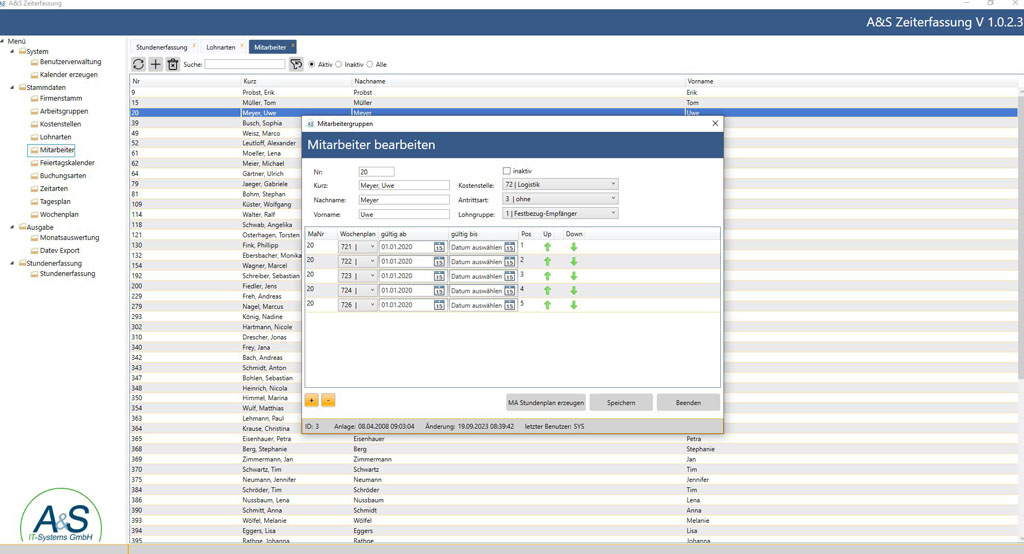Image resolution: width=1024 pixels, height=554 pixels.
Task: Move Wochenplan 721 row up
Action: click(x=547, y=247)
